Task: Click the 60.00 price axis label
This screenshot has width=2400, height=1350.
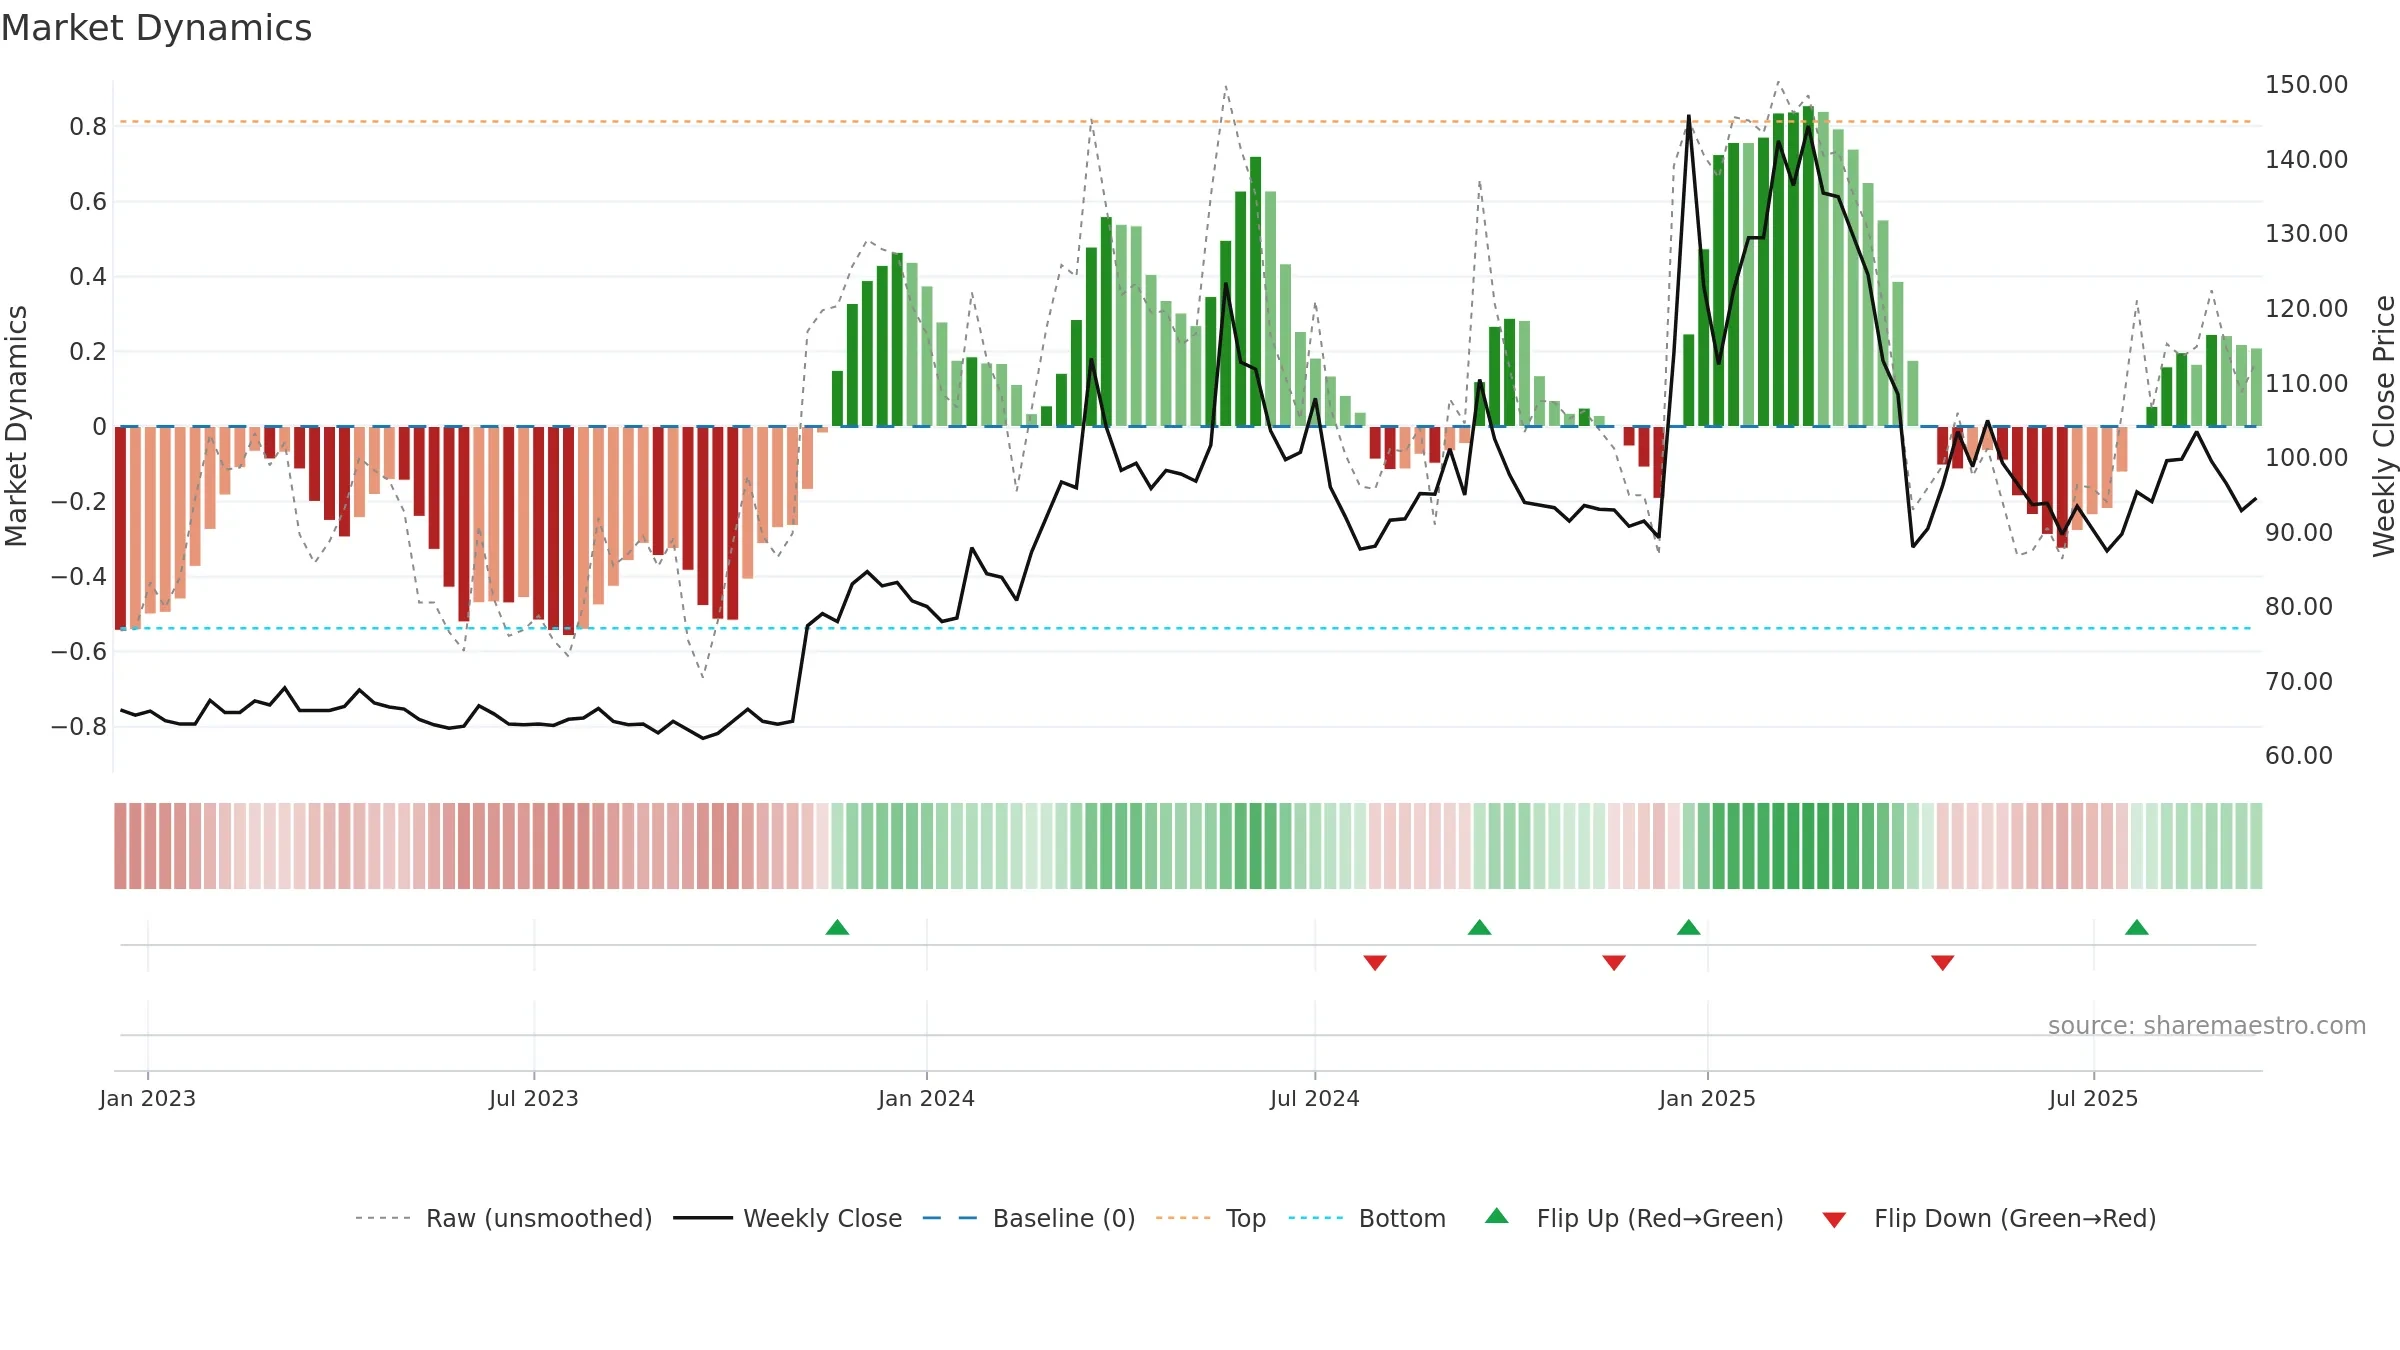Action: (2299, 755)
